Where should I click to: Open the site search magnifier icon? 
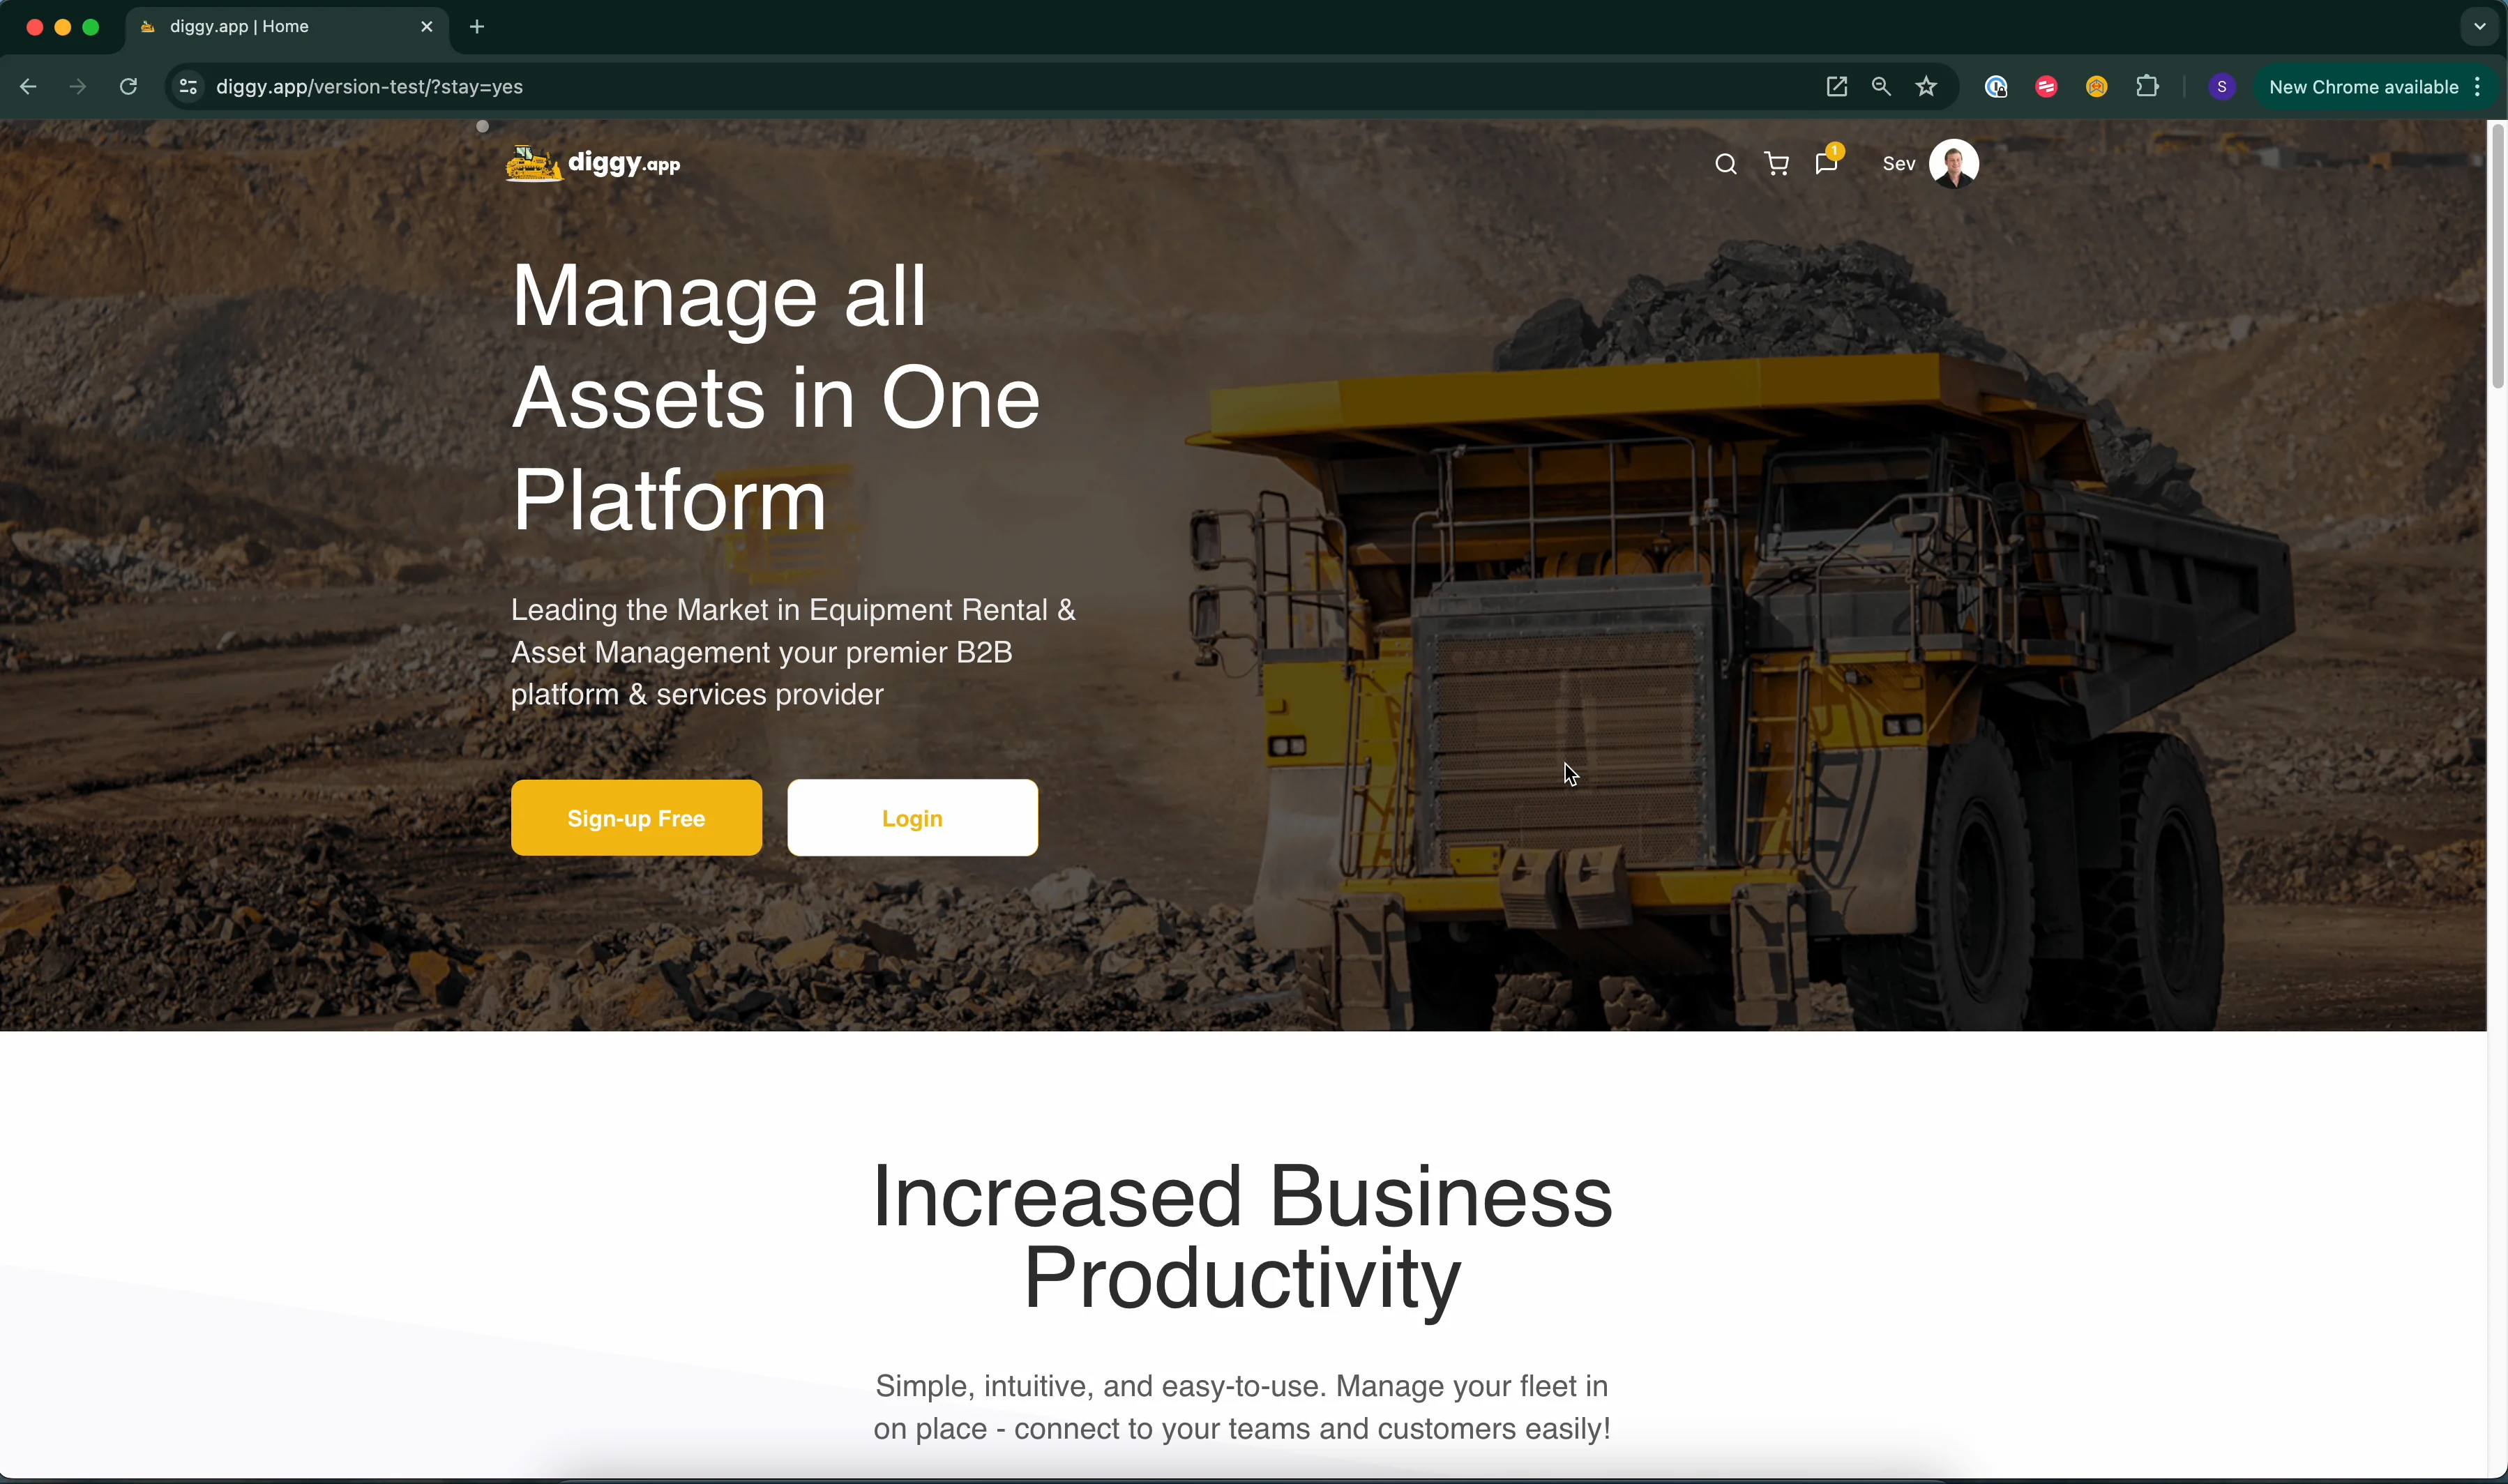point(1725,164)
